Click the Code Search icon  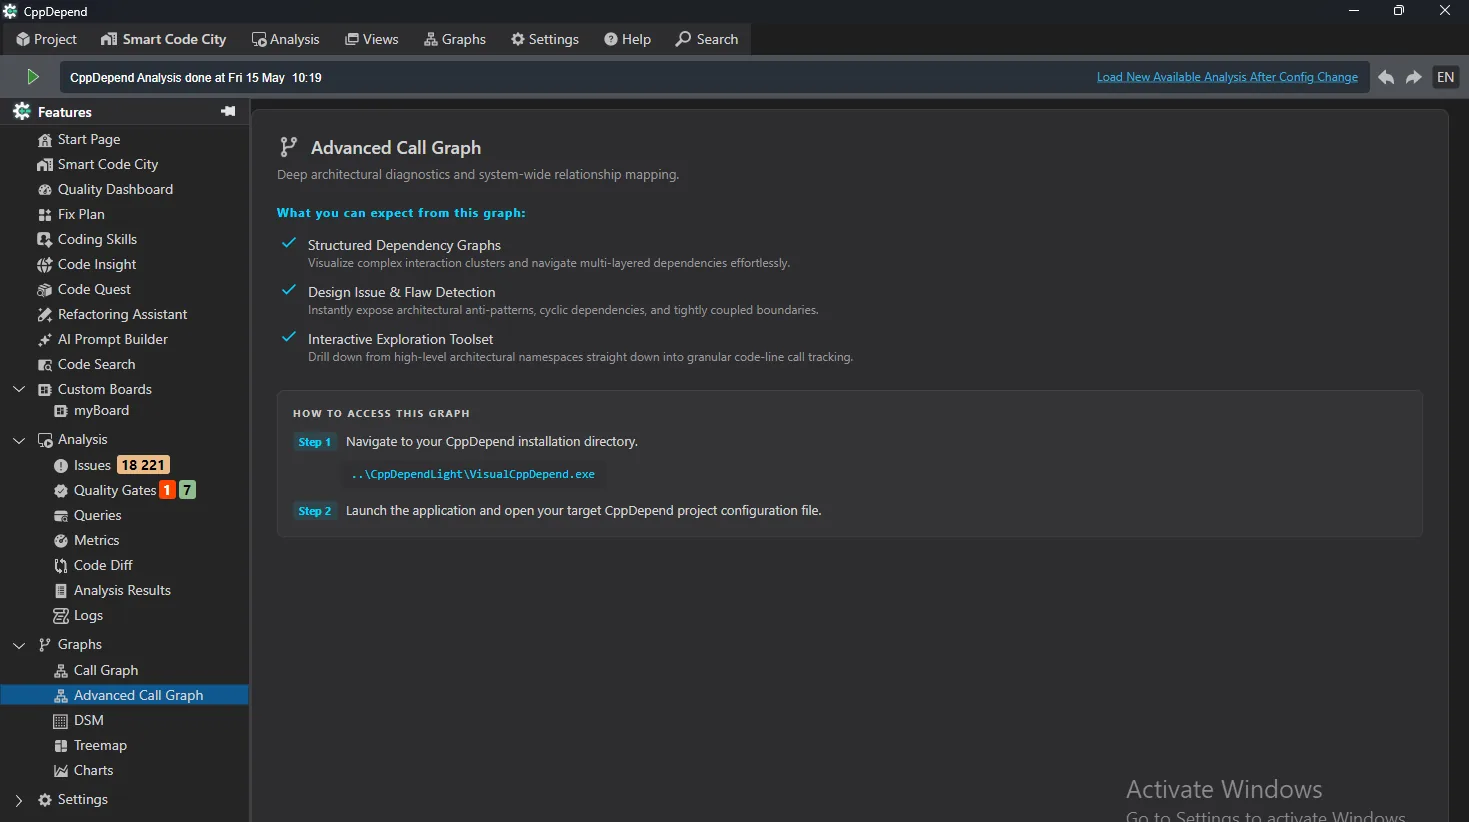45,365
